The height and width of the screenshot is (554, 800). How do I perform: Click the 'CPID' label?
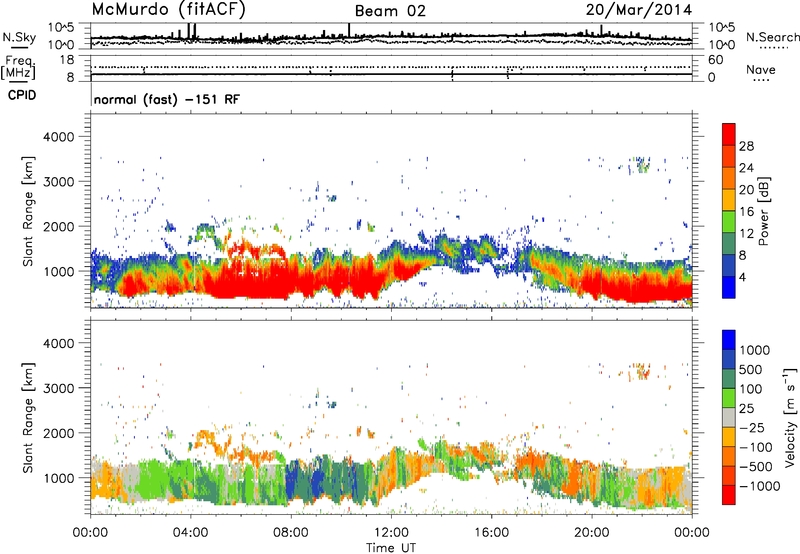coord(22,95)
